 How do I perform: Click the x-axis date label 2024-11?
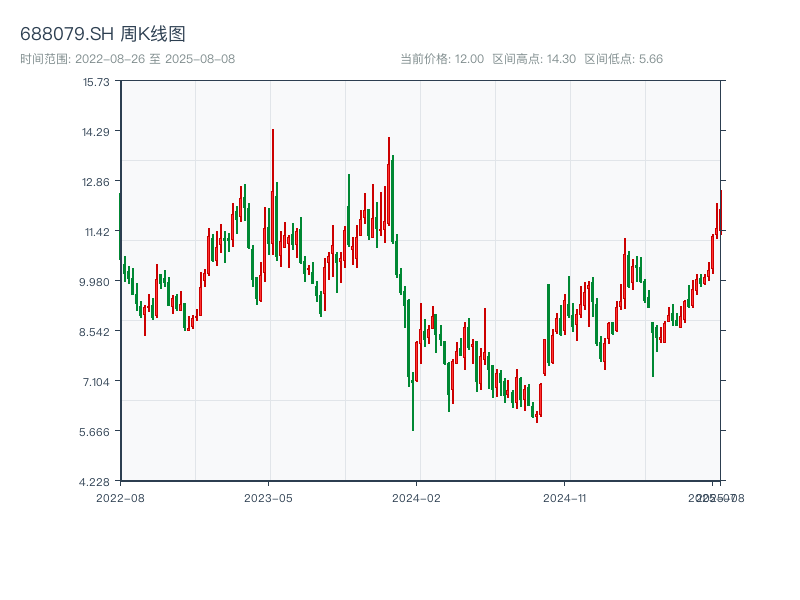pos(564,498)
